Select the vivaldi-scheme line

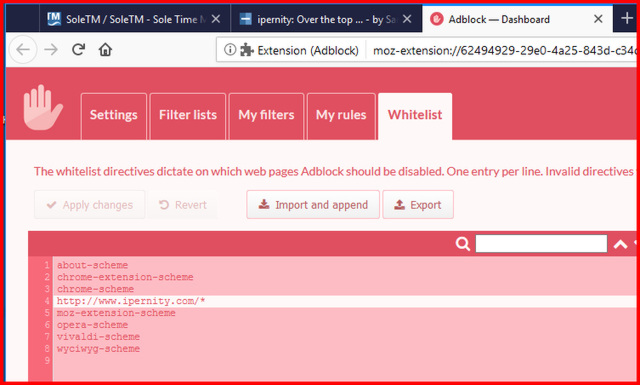[x=98, y=337]
